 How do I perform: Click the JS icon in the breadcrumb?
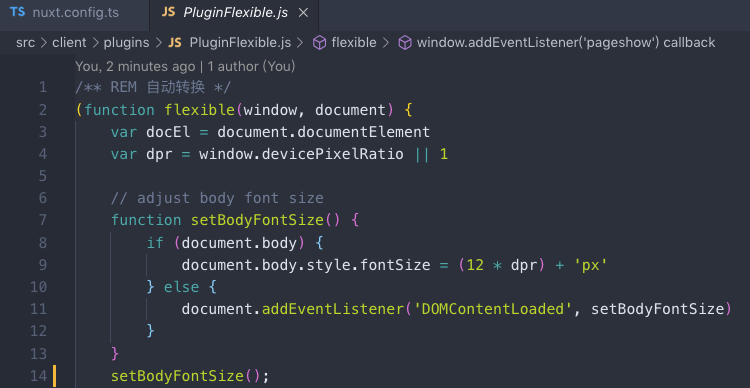[x=175, y=43]
